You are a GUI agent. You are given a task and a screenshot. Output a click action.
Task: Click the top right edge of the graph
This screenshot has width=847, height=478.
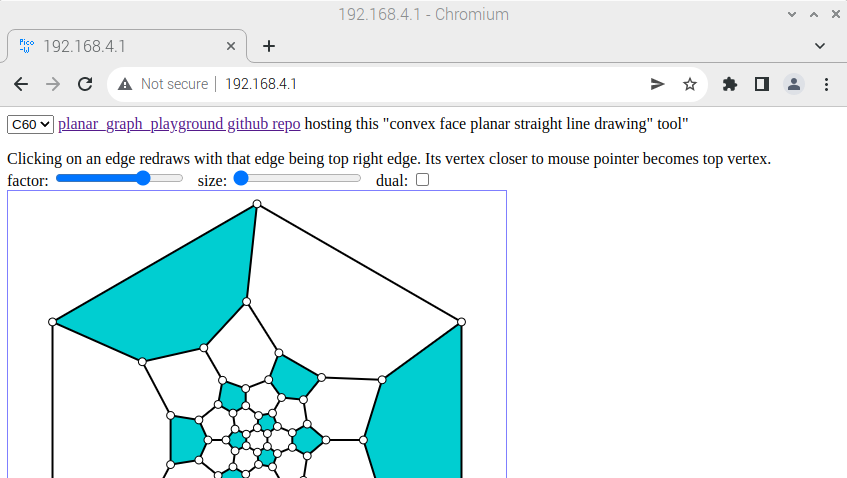tap(359, 263)
